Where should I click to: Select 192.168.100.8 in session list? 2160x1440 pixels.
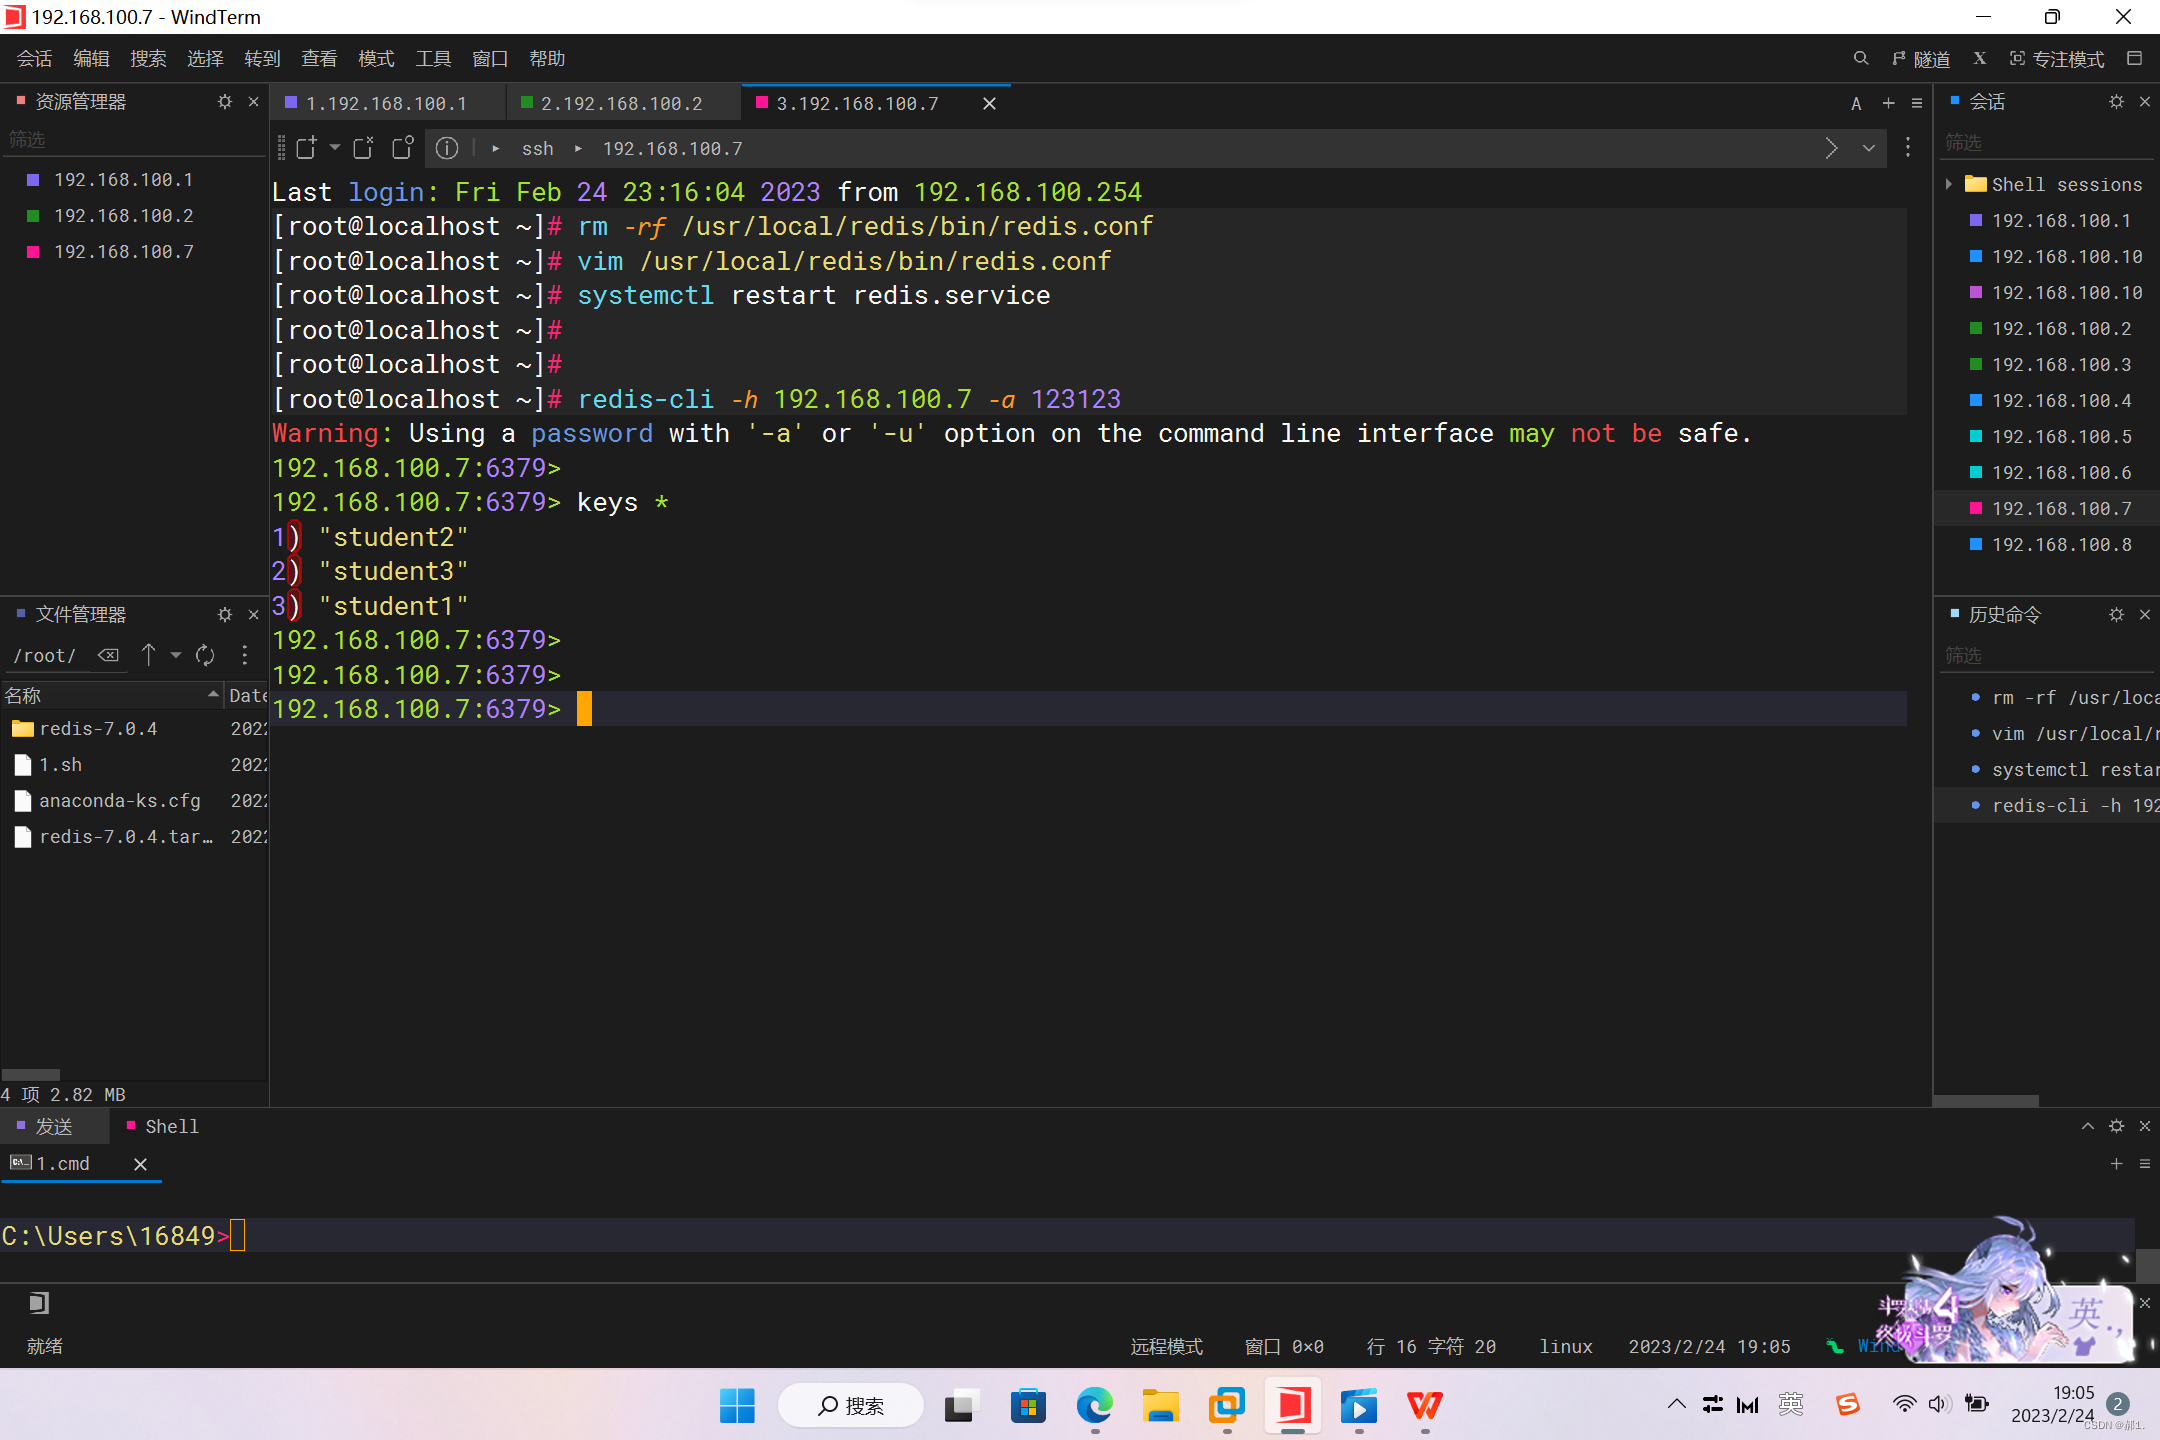click(2061, 544)
